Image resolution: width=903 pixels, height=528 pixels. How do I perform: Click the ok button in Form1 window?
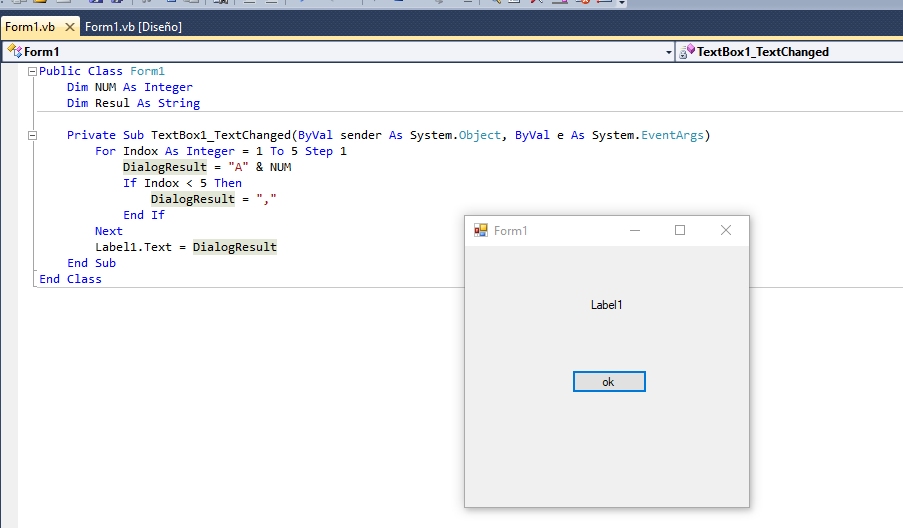(x=609, y=382)
